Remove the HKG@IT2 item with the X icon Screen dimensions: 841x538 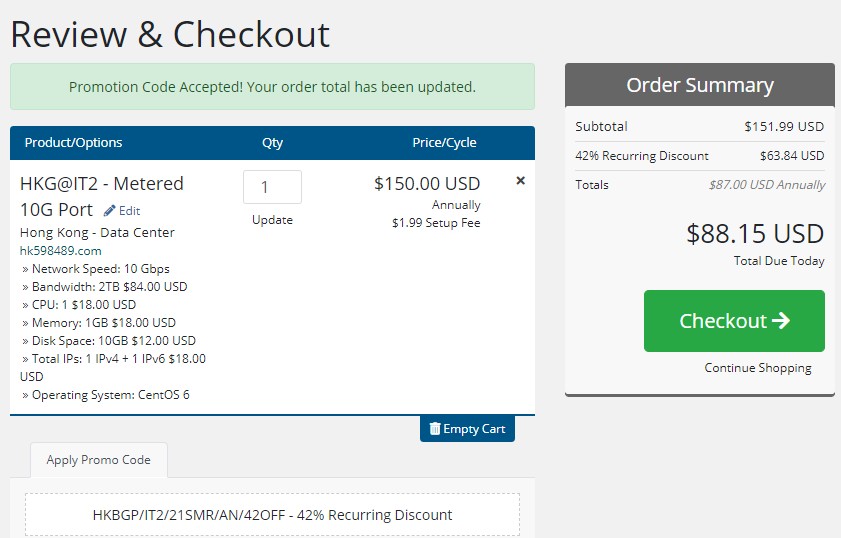520,181
